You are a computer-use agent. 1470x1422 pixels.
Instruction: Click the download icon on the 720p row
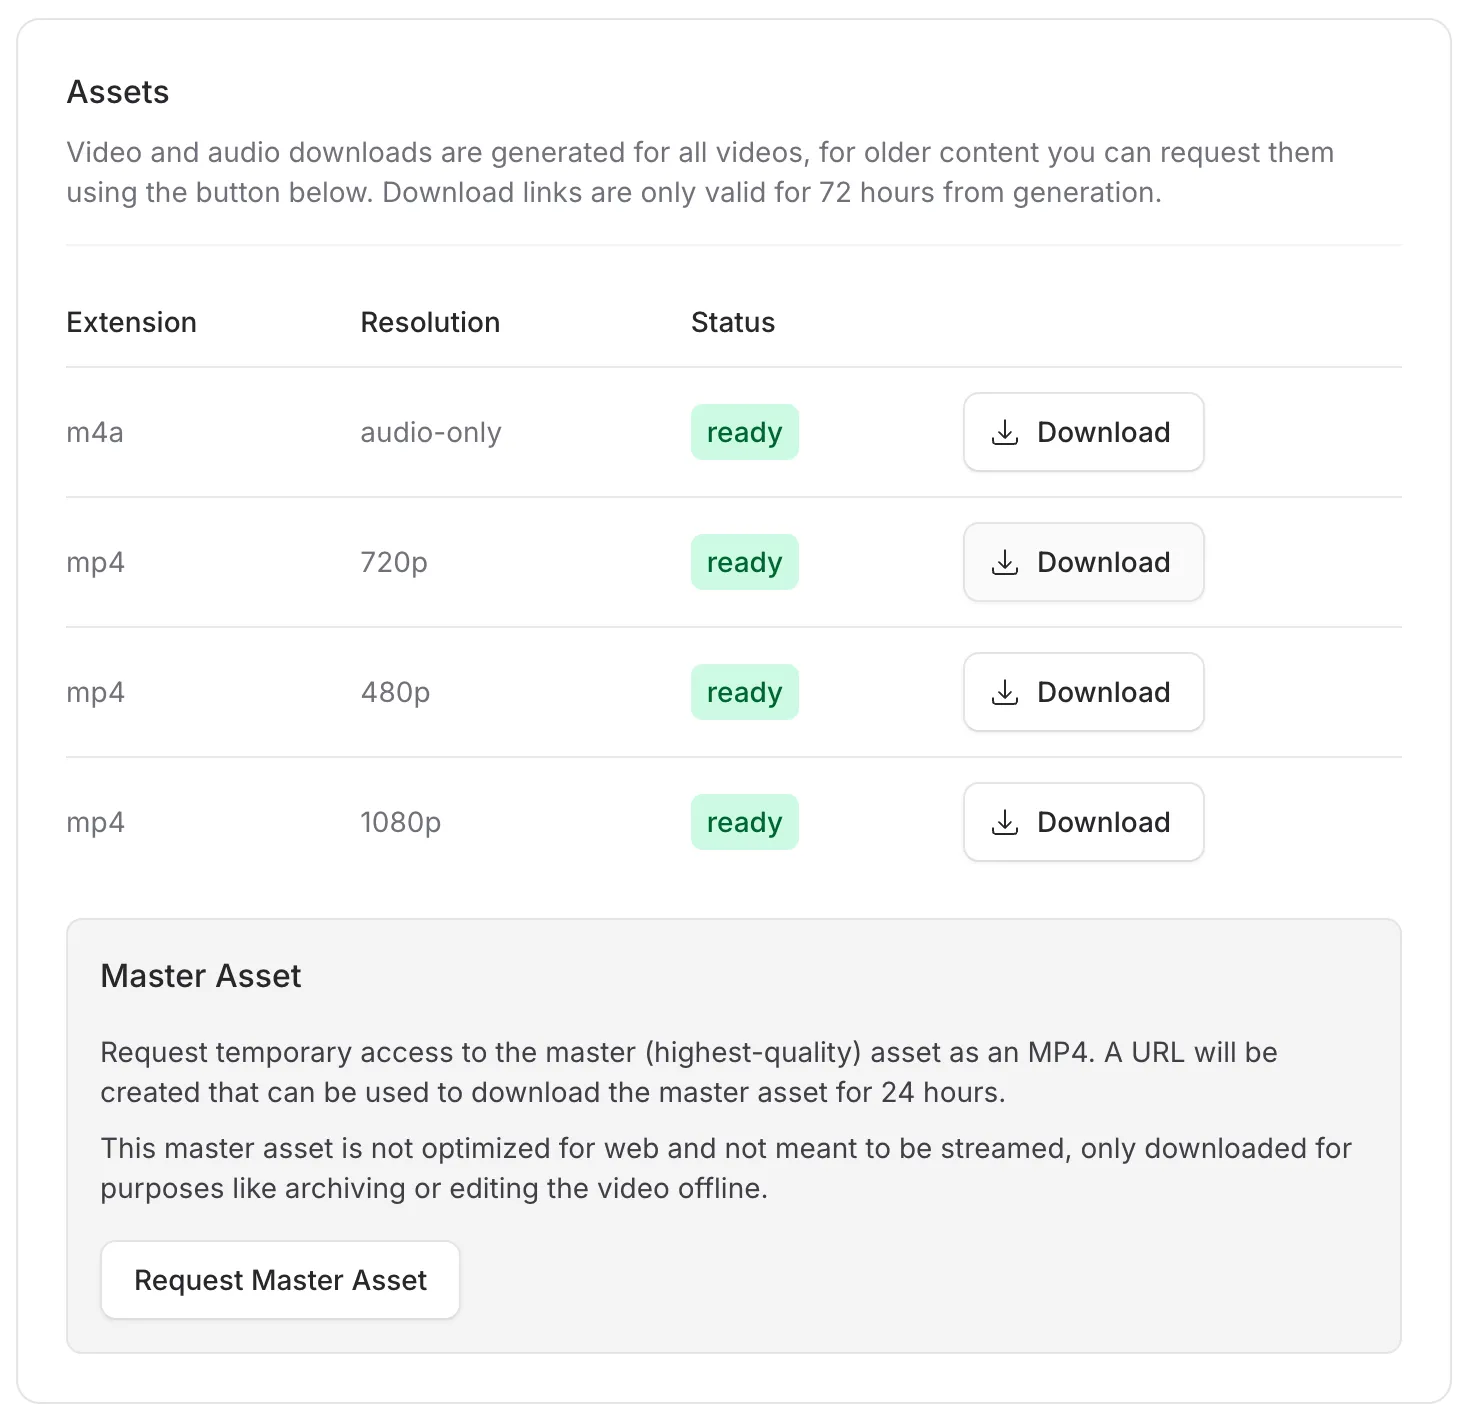[x=1004, y=562]
